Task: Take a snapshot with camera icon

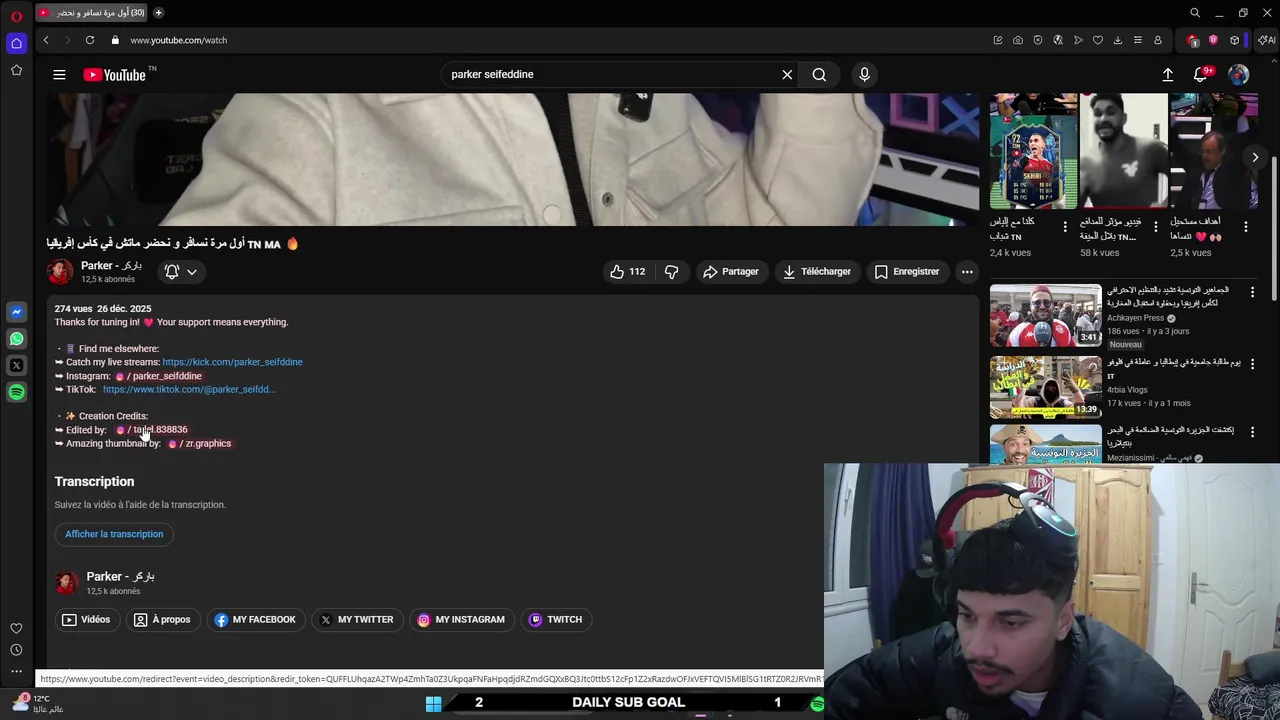Action: click(1018, 40)
